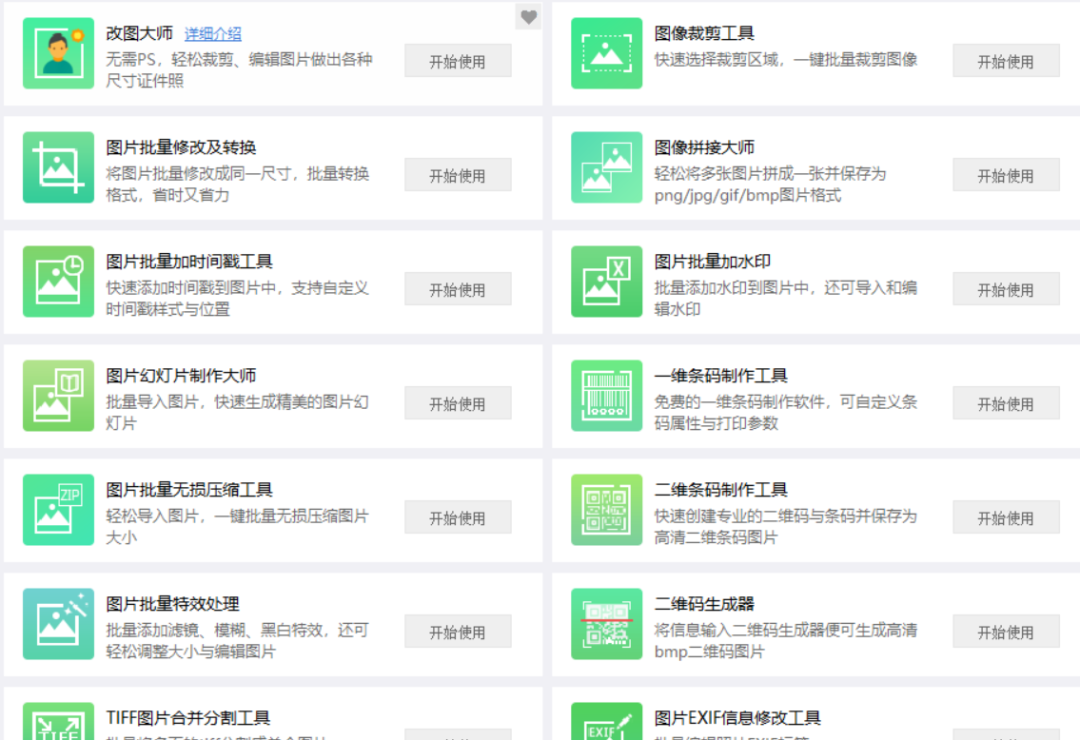Launch 二维码生成器 via 开始使用 button
1080x740 pixels.
(x=1005, y=631)
